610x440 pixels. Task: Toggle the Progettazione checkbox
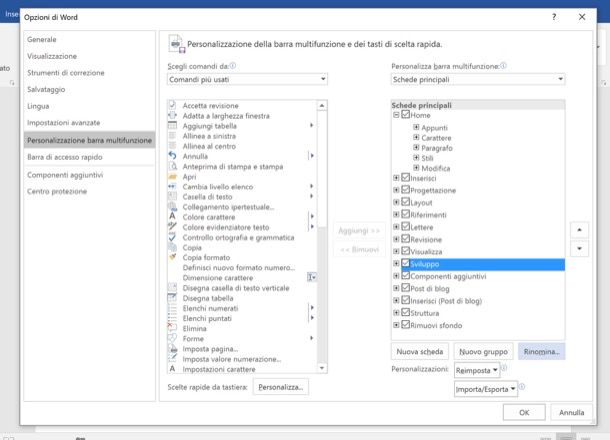click(405, 189)
